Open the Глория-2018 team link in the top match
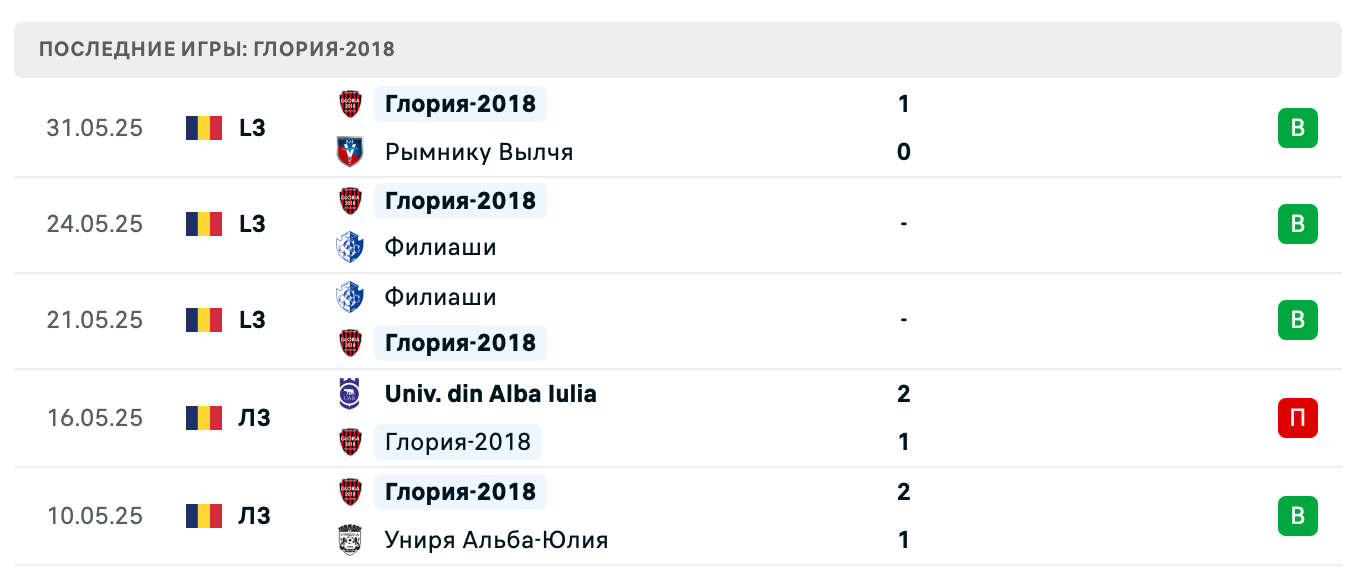1356x580 pixels. 459,104
